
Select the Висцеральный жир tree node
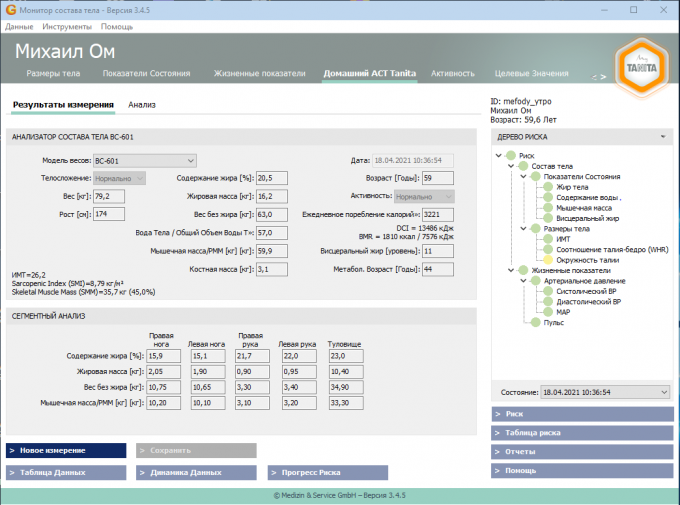[585, 218]
